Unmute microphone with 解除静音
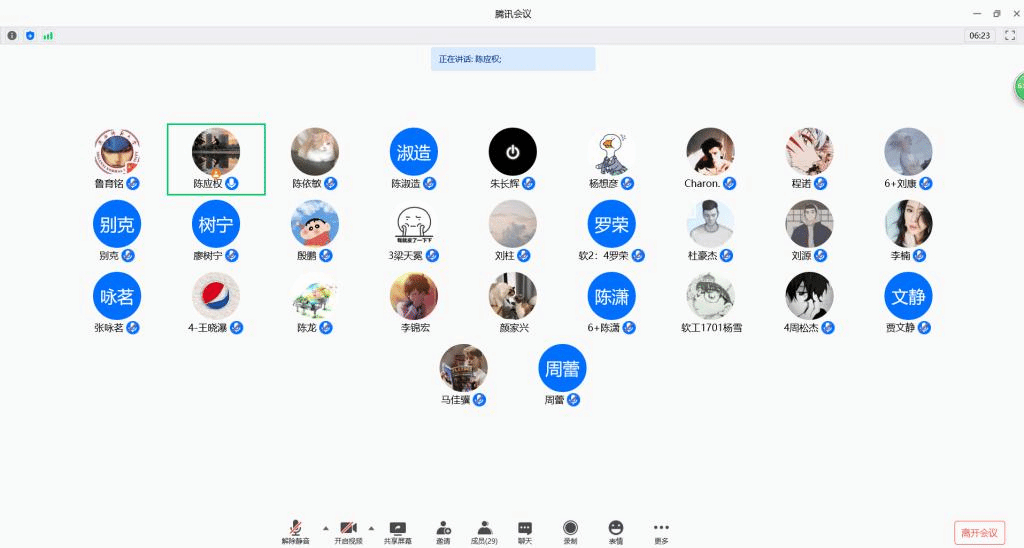This screenshot has width=1024, height=548. coord(295,528)
